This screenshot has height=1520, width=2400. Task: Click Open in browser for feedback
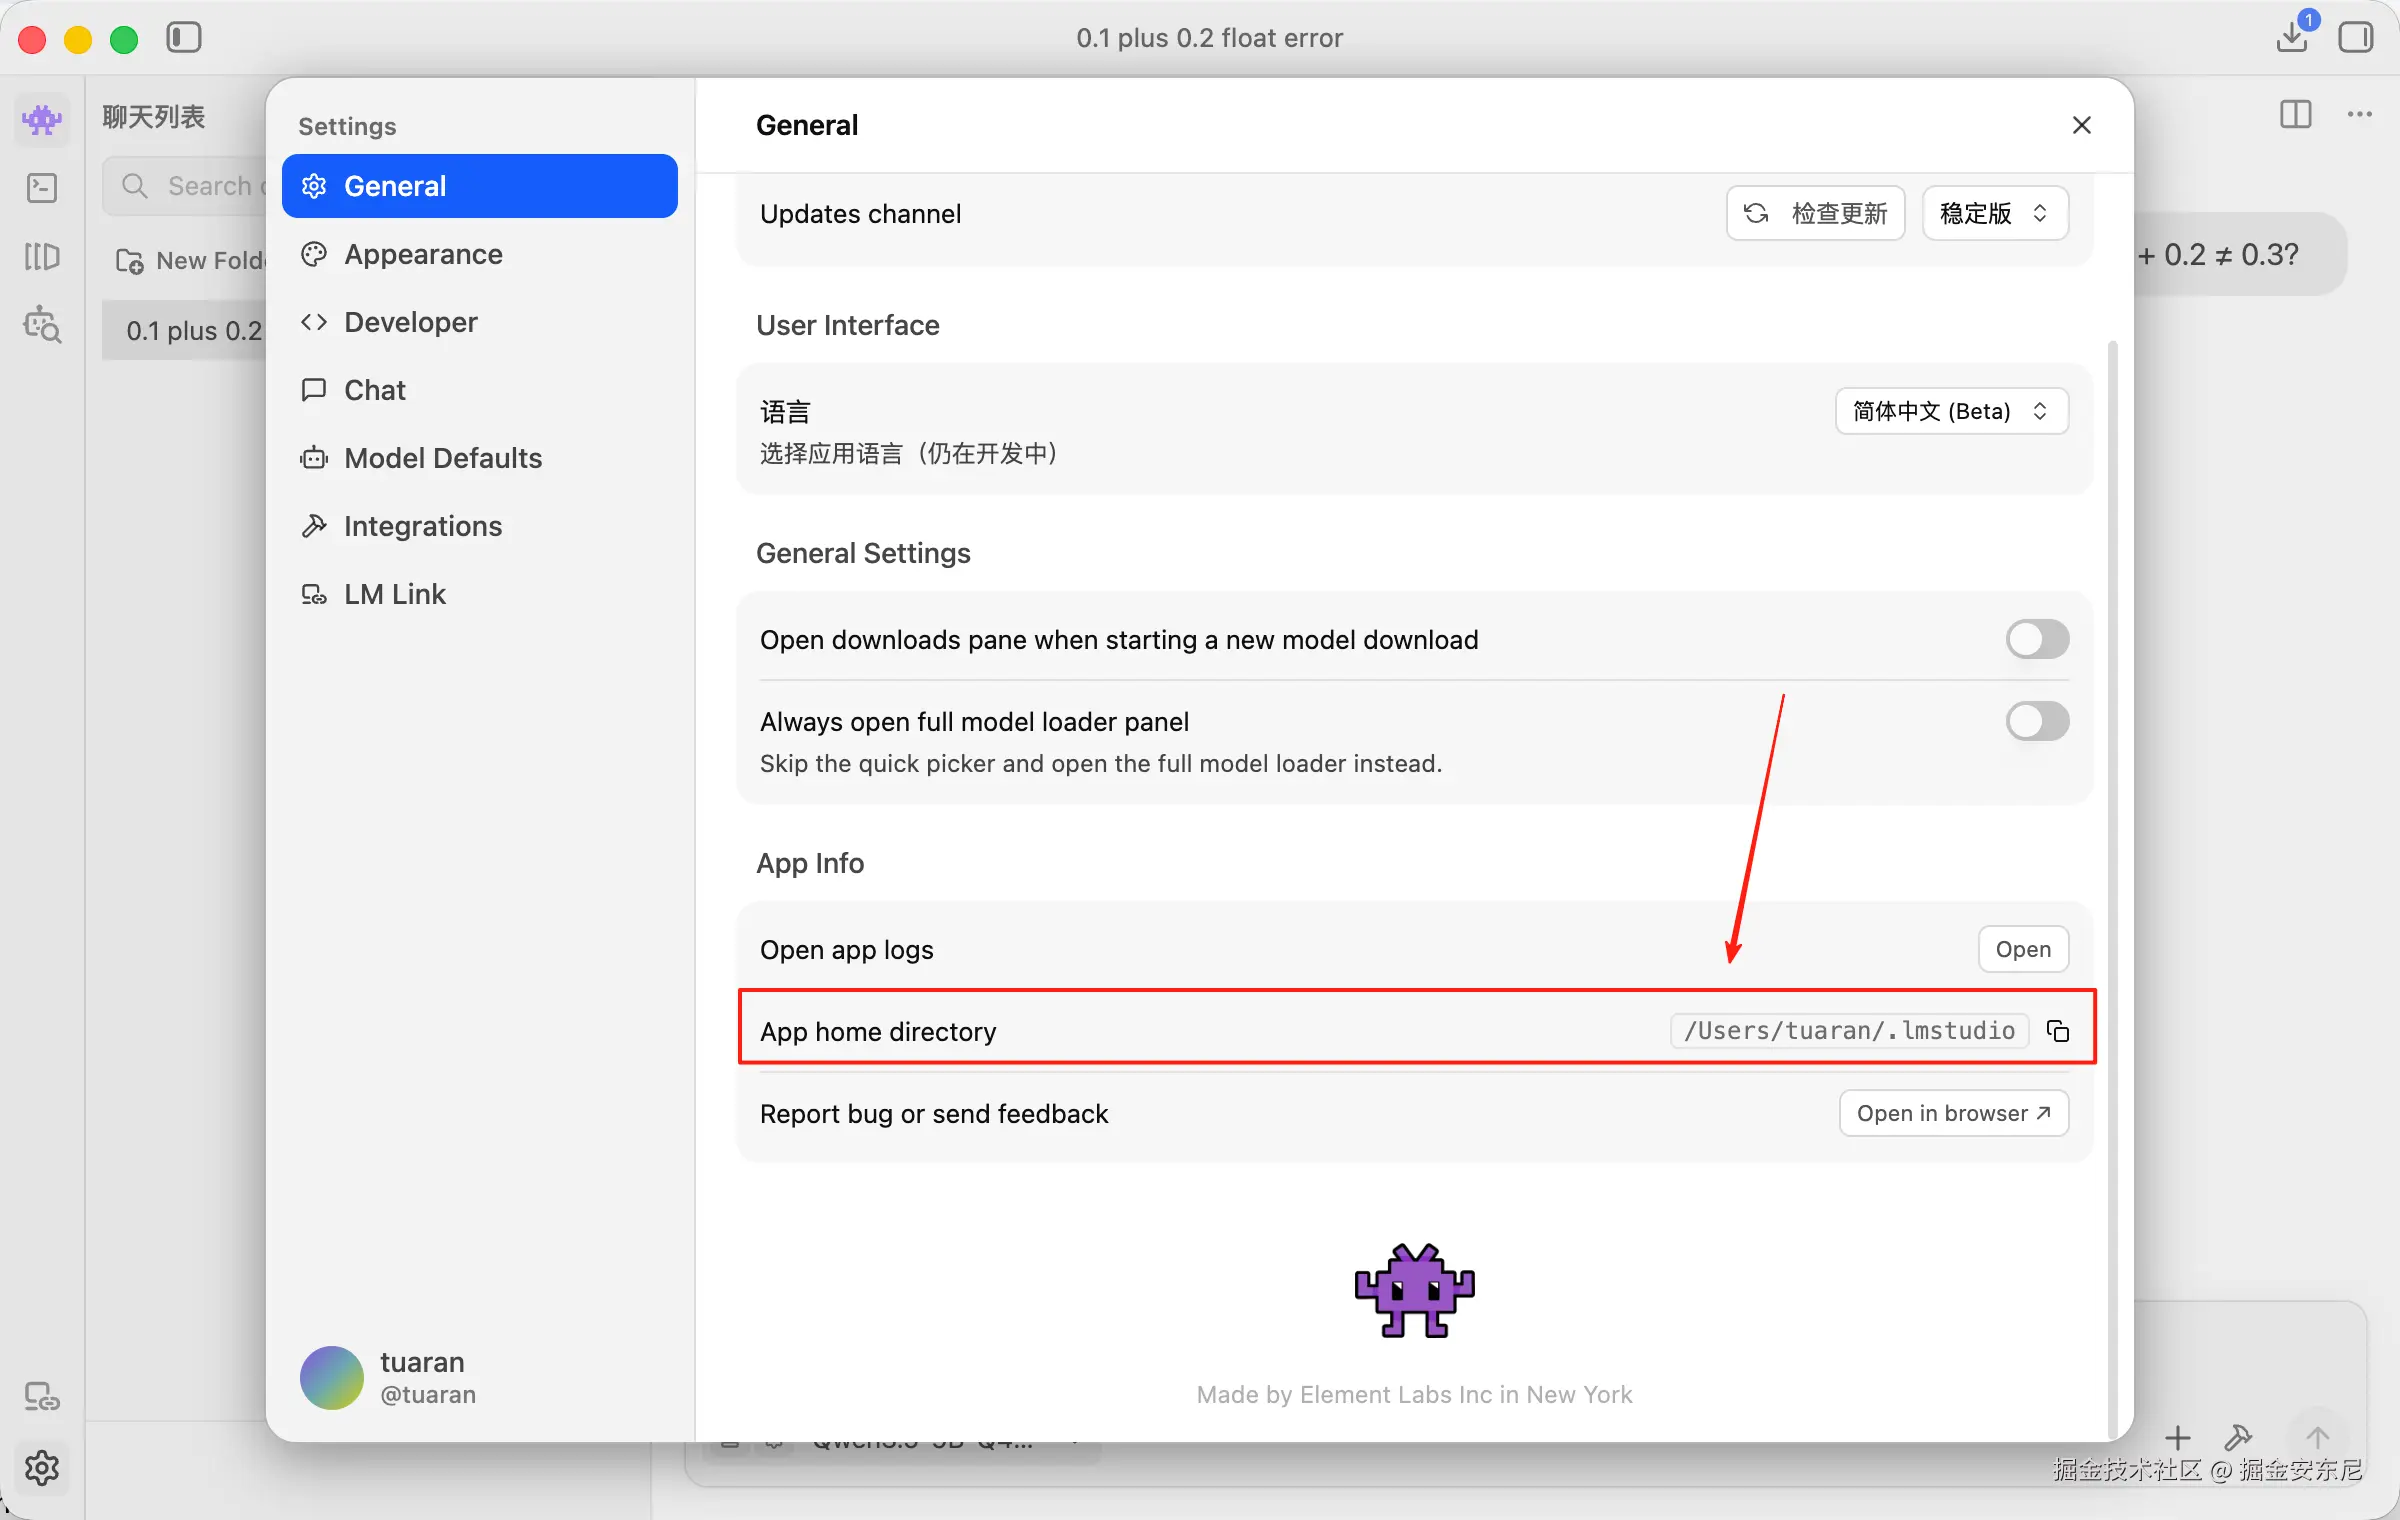1953,1113
